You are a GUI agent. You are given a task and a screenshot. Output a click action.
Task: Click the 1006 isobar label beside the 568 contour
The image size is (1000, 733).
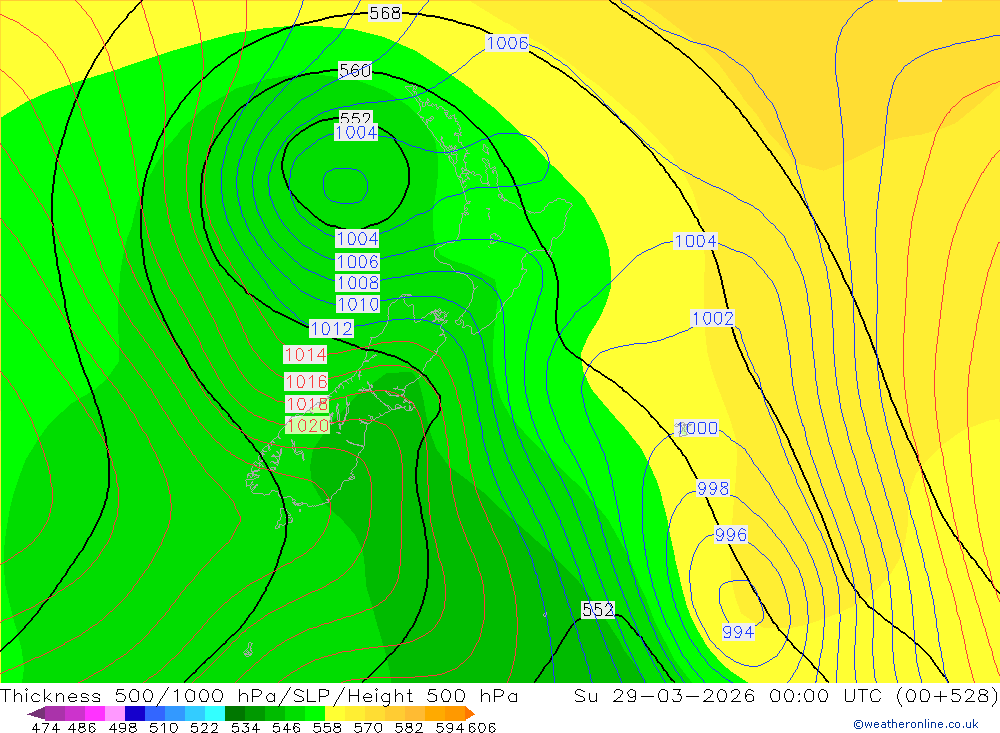point(508,43)
